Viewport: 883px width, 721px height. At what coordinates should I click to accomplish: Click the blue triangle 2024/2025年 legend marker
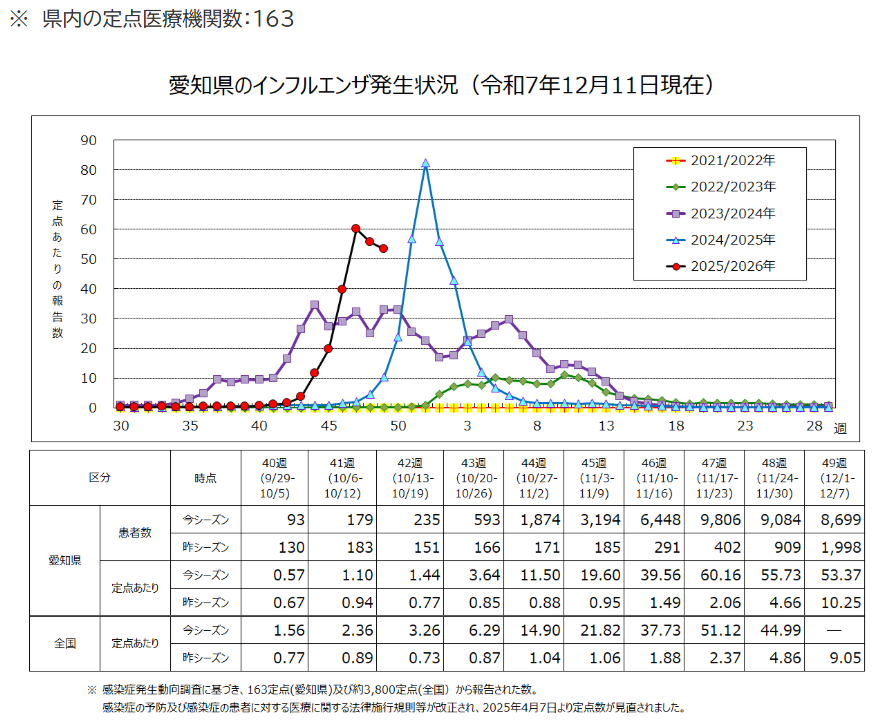(676, 241)
